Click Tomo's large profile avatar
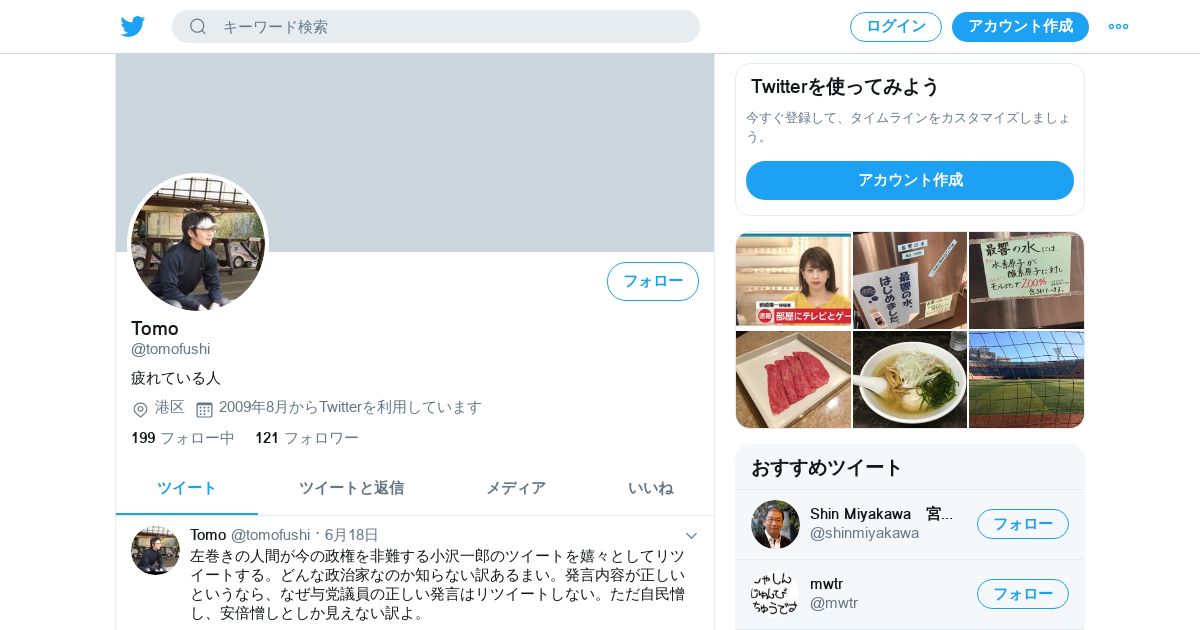 (198, 243)
